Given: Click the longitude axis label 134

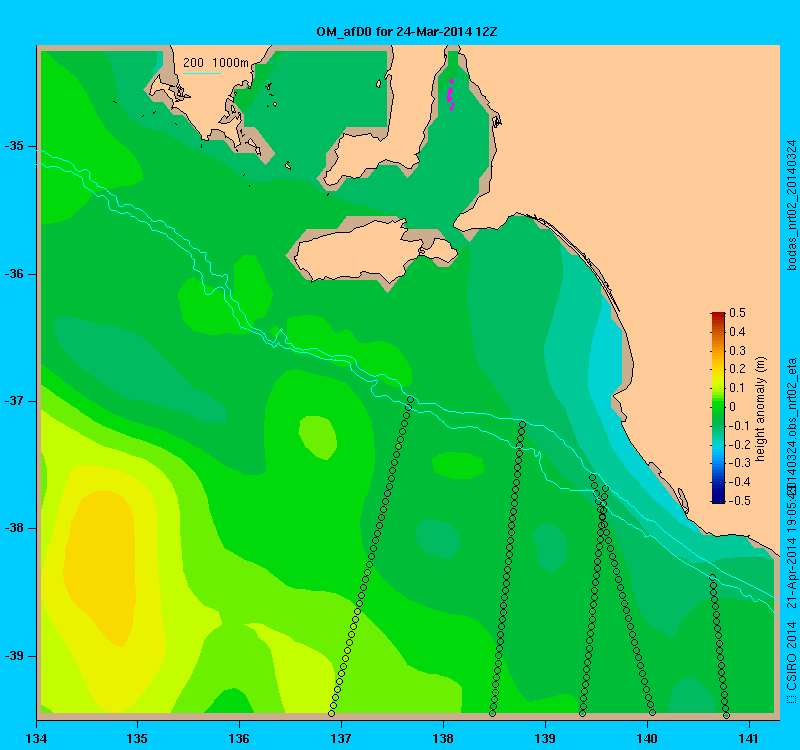Looking at the screenshot, I should (36, 738).
